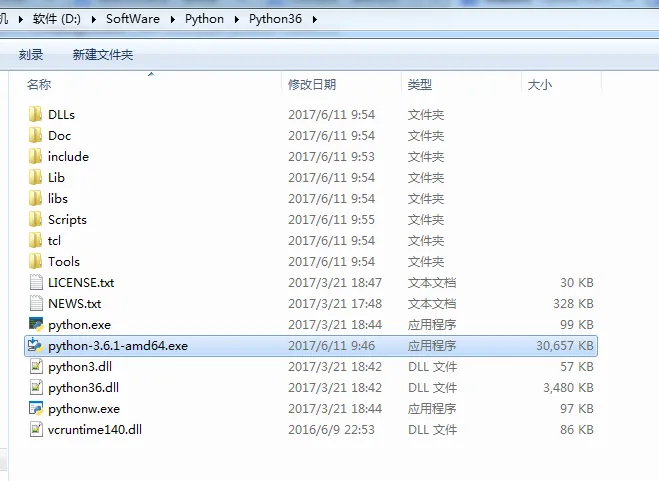Viewport: 659px width, 481px height.
Task: Click date 2017/6/11 9:55 of Scripts
Action: (x=331, y=219)
